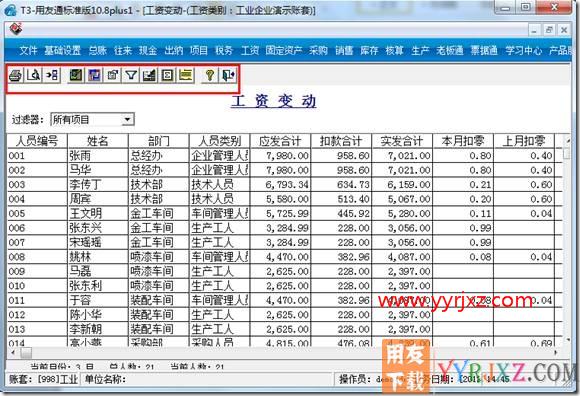Screen dimensions: 580x396
Task: Select the name cell 李传丁
Action: click(x=98, y=185)
